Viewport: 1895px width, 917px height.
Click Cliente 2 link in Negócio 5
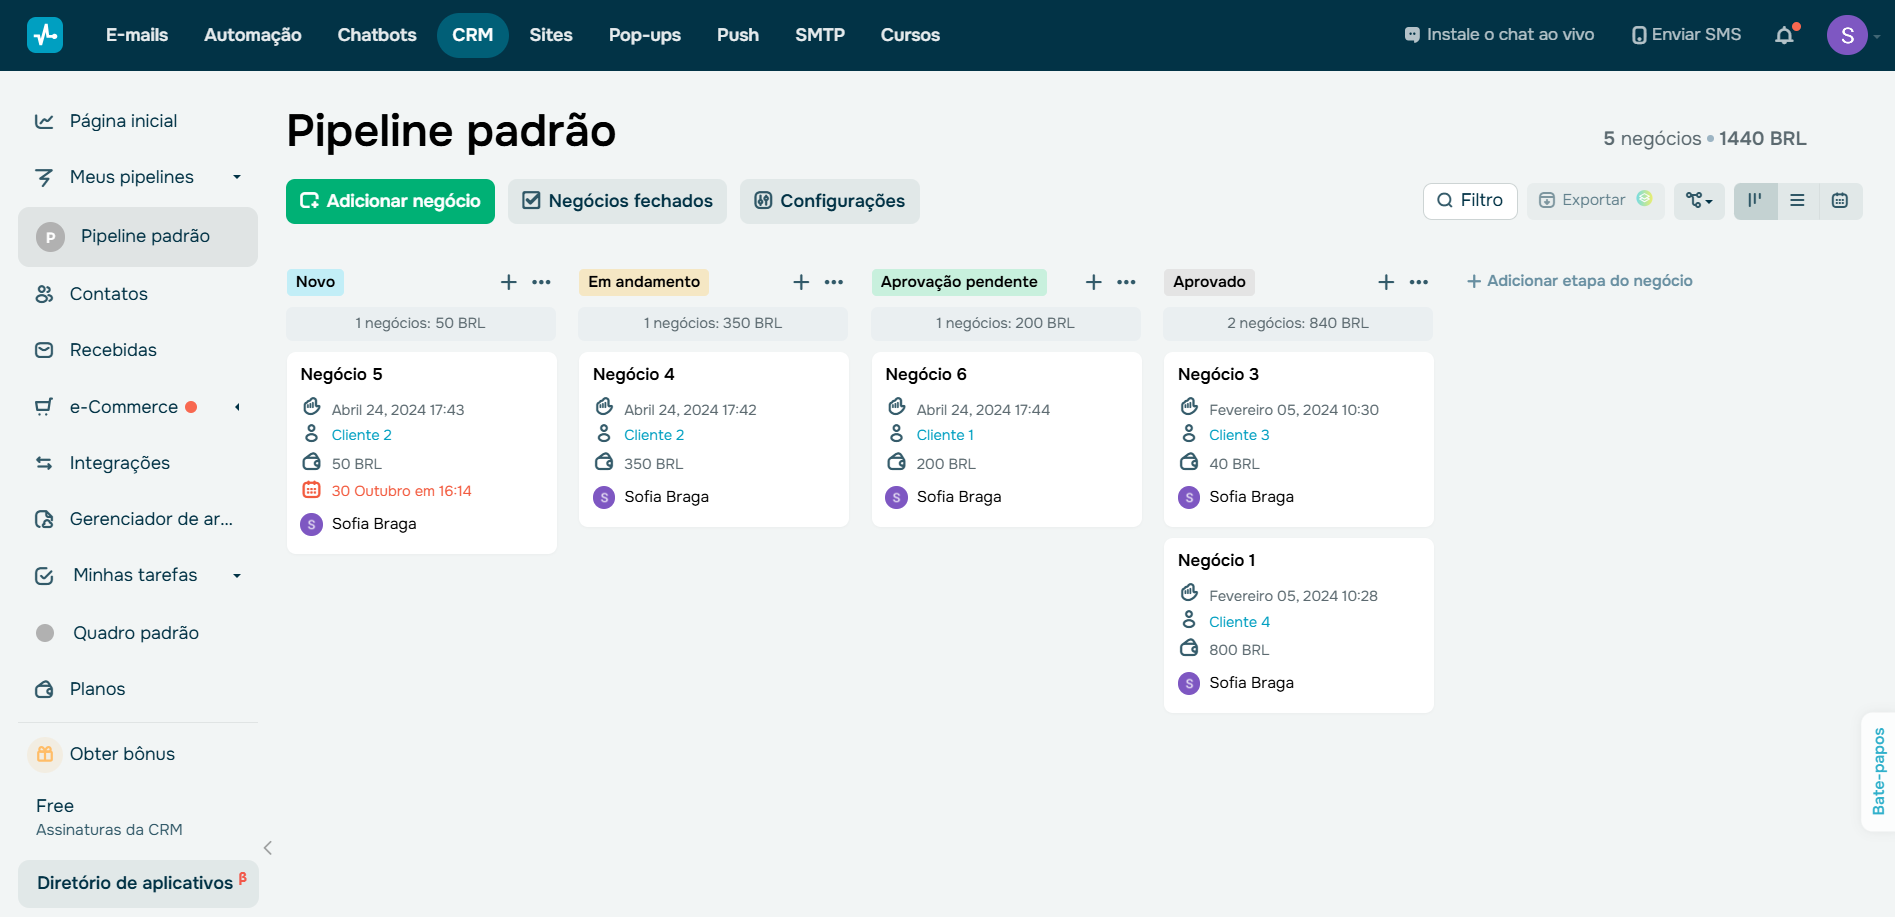click(362, 435)
